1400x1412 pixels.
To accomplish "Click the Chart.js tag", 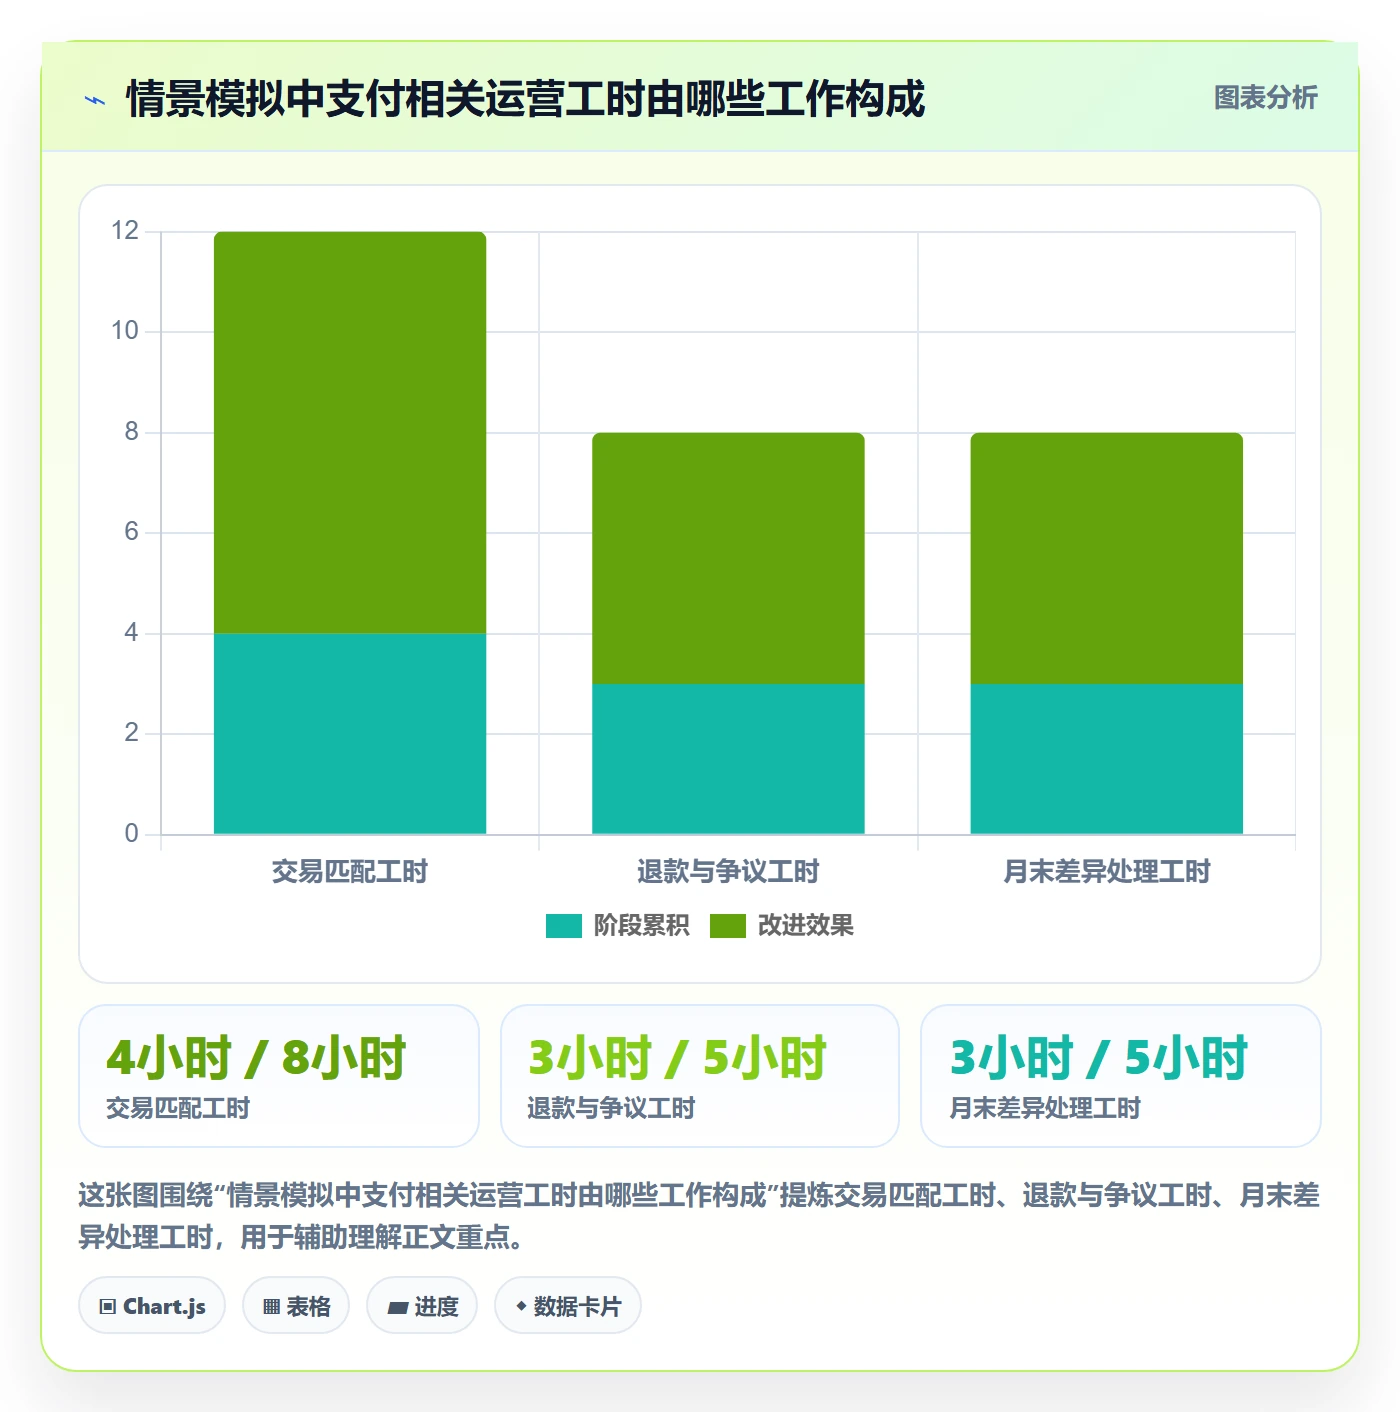I will pyautogui.click(x=152, y=1306).
